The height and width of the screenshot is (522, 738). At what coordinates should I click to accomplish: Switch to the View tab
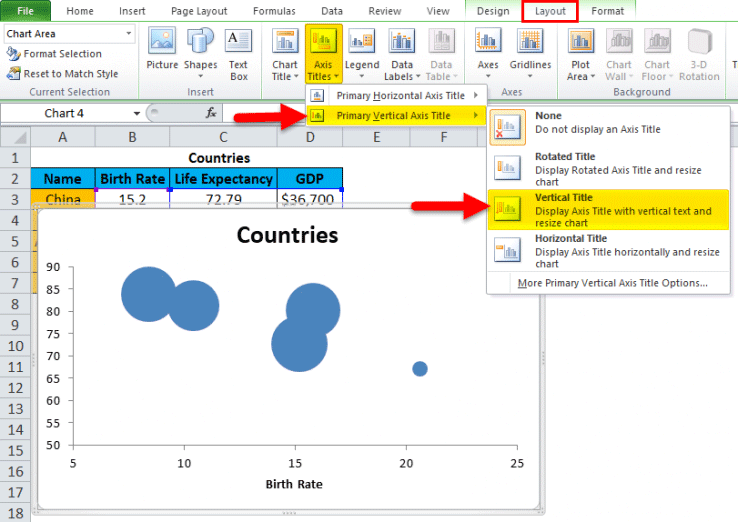click(438, 11)
